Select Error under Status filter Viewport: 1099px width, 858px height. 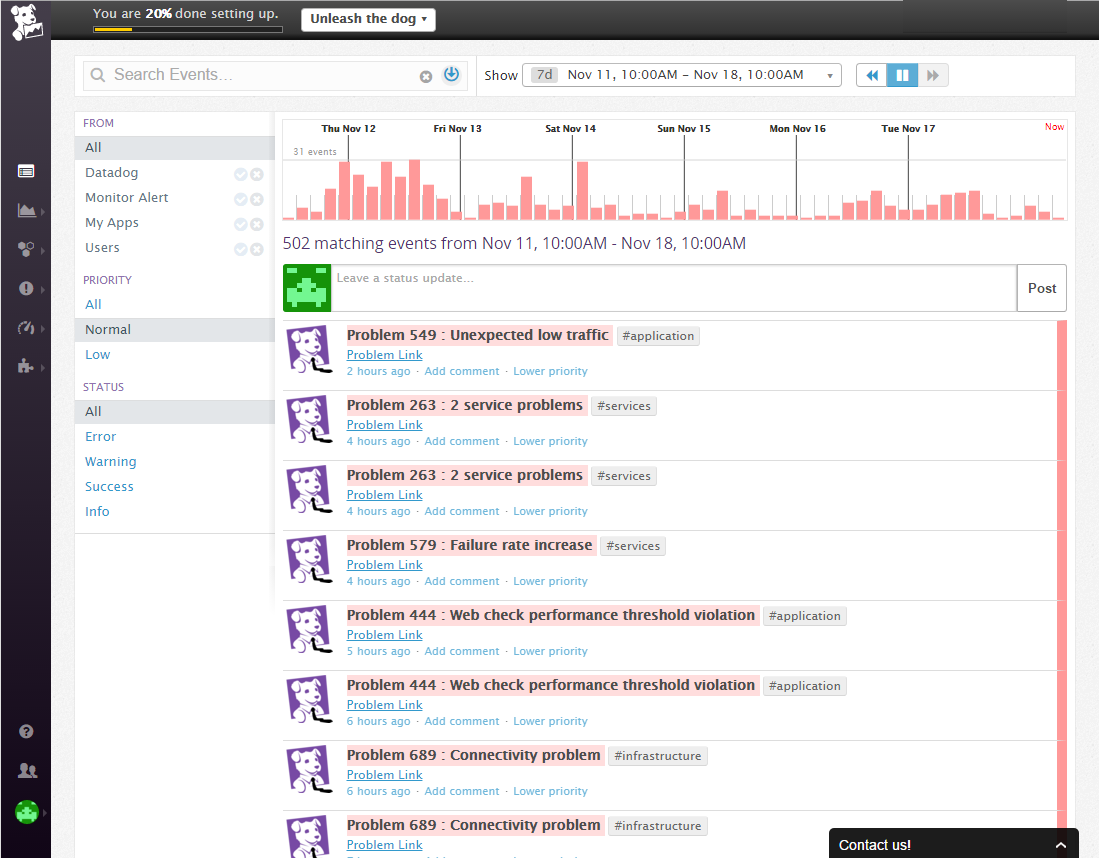click(x=101, y=437)
